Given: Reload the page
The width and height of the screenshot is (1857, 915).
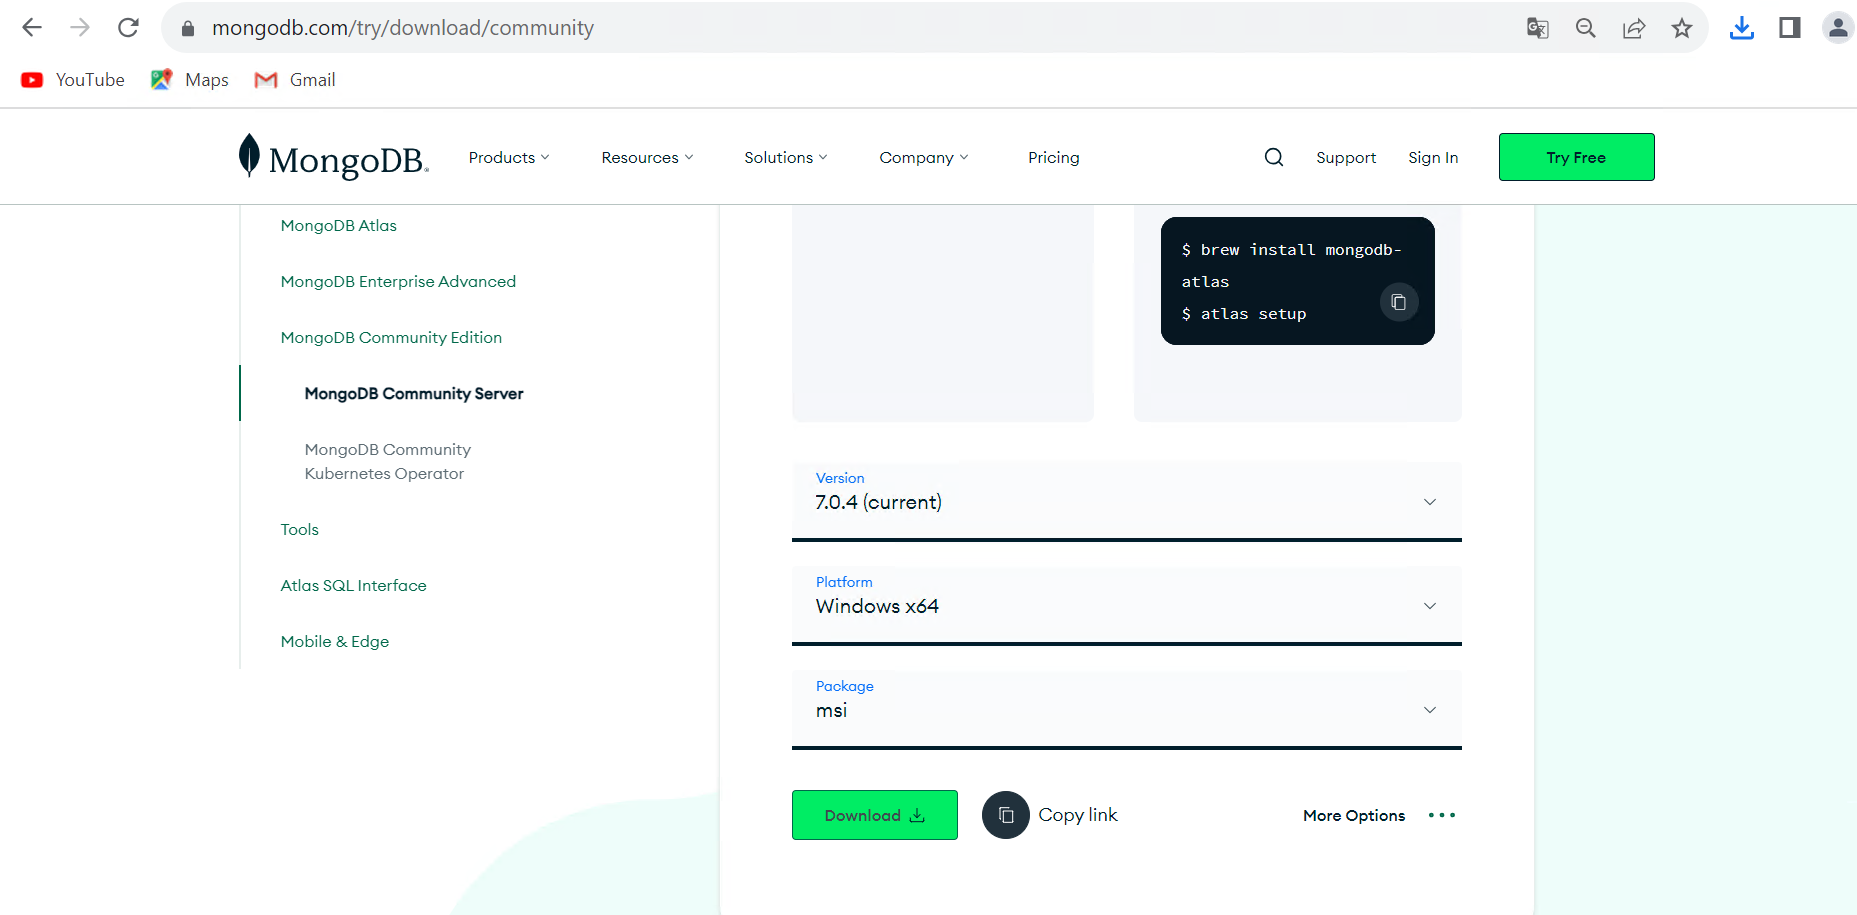Looking at the screenshot, I should 128,28.
